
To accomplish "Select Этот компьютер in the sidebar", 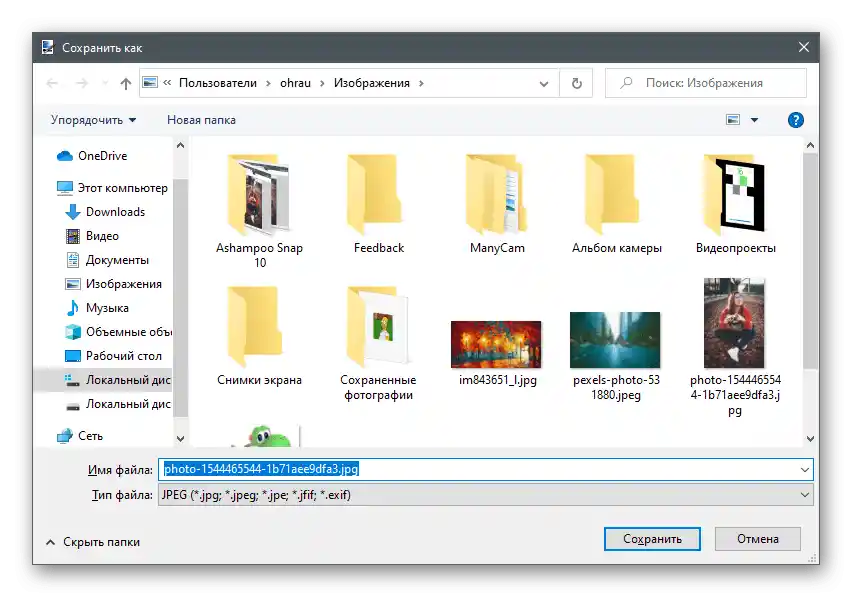I will click(112, 188).
